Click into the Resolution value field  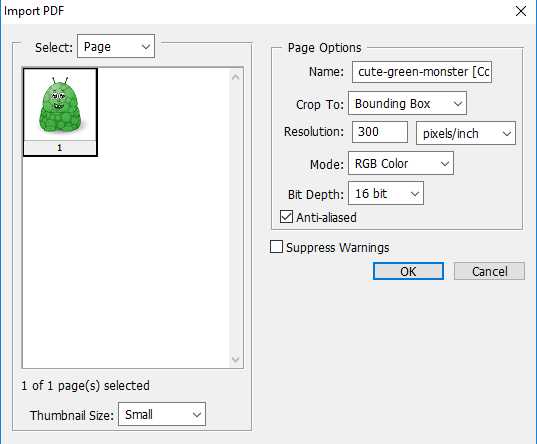tap(380, 132)
